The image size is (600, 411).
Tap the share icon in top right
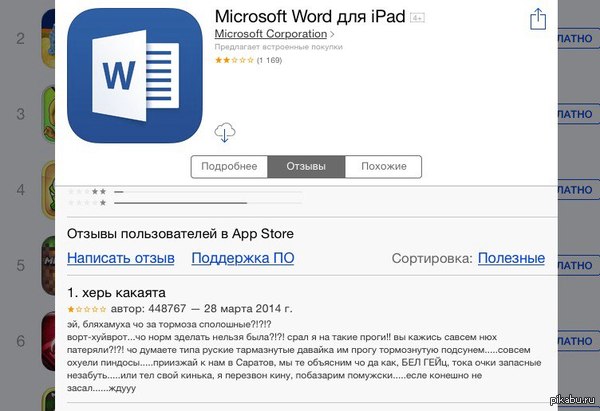click(538, 18)
